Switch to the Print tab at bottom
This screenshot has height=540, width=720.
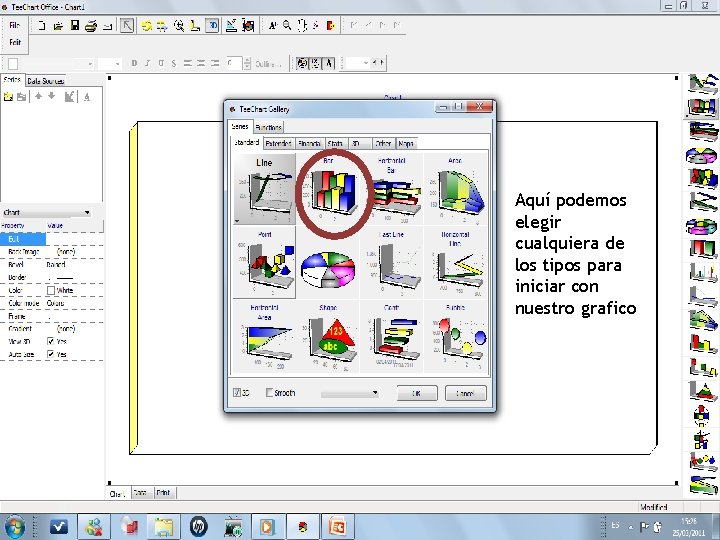point(163,493)
